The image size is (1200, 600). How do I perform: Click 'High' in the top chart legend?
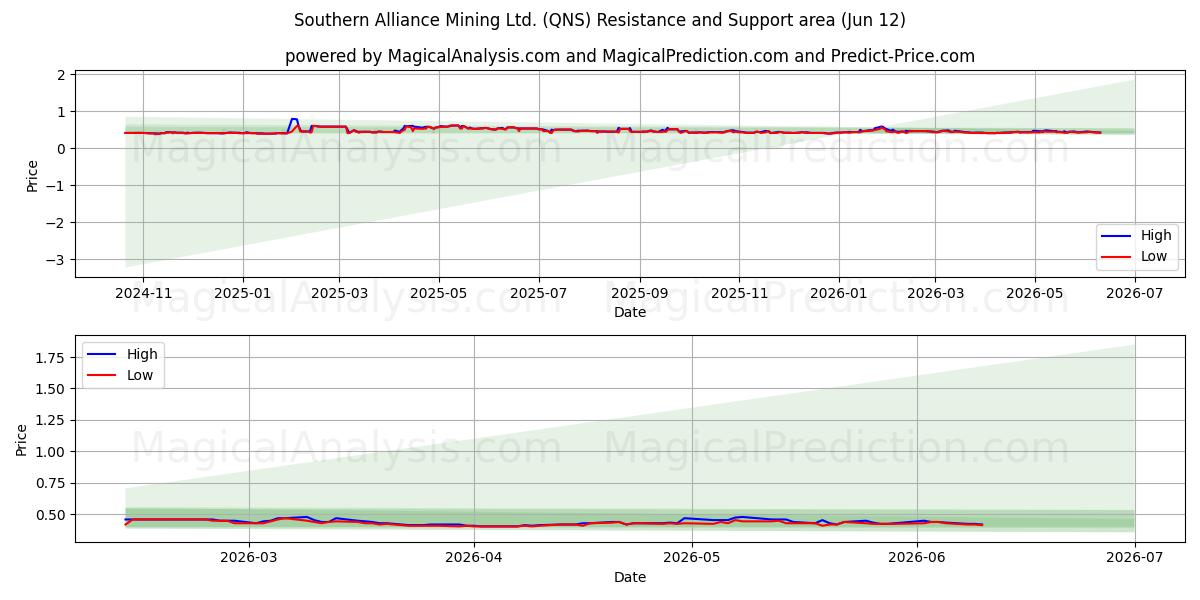tap(1156, 236)
